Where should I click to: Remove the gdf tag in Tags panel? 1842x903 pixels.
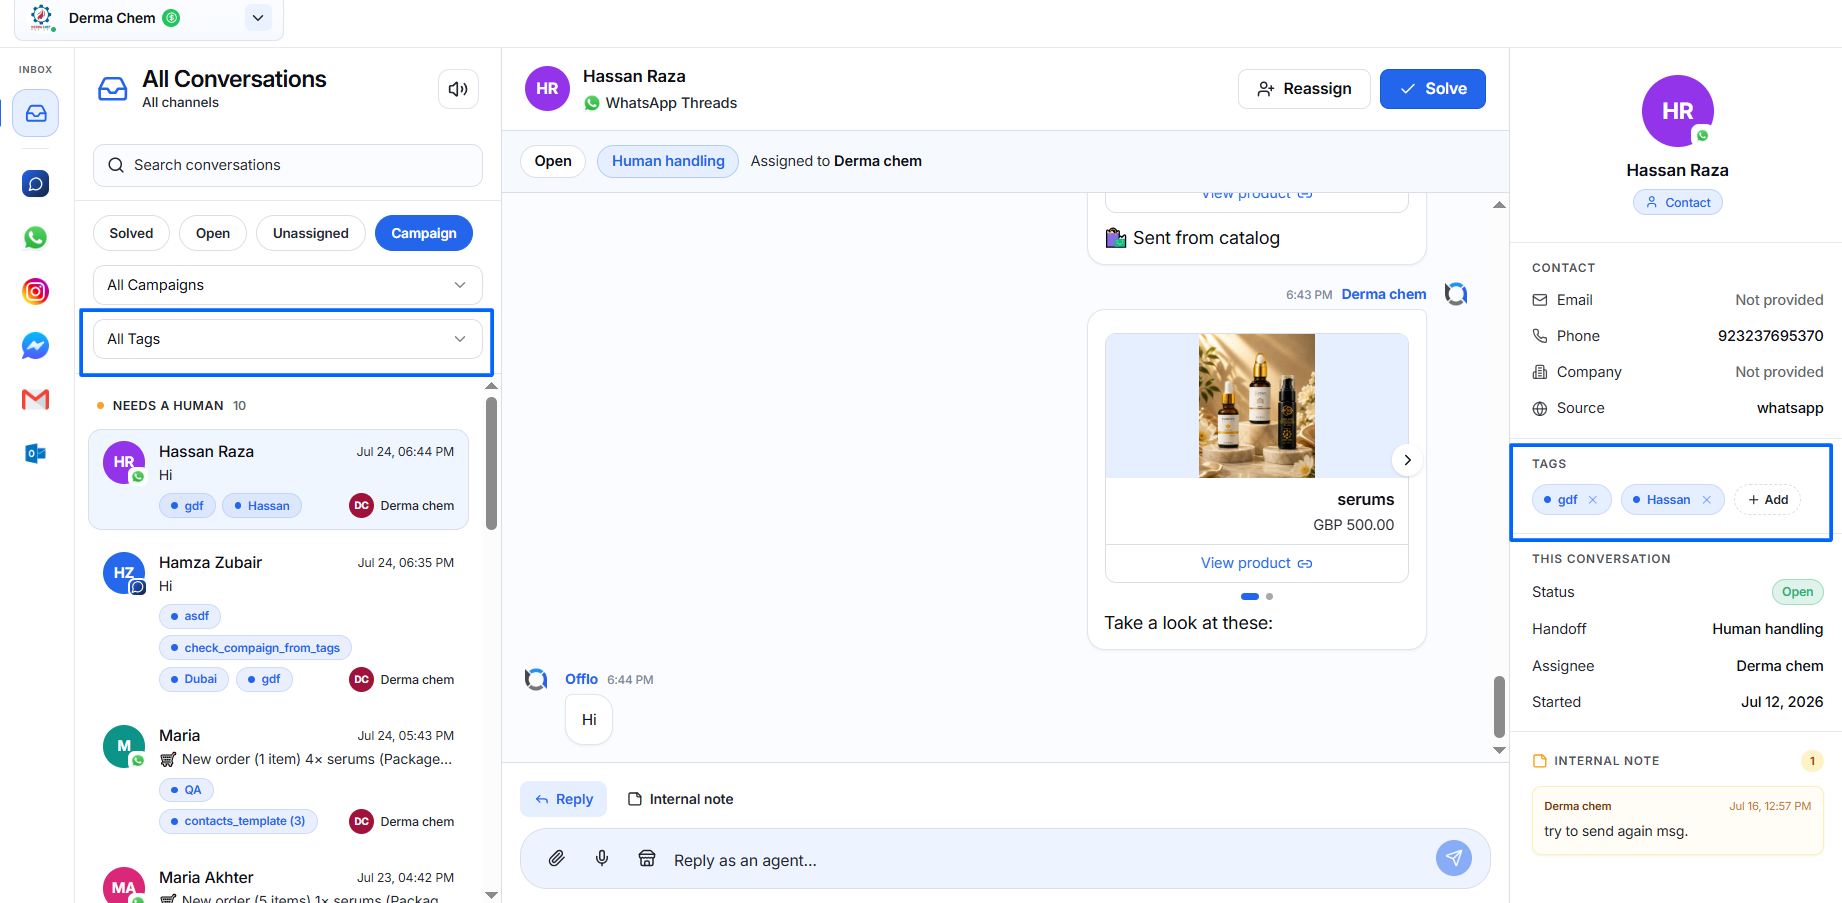[1593, 500]
